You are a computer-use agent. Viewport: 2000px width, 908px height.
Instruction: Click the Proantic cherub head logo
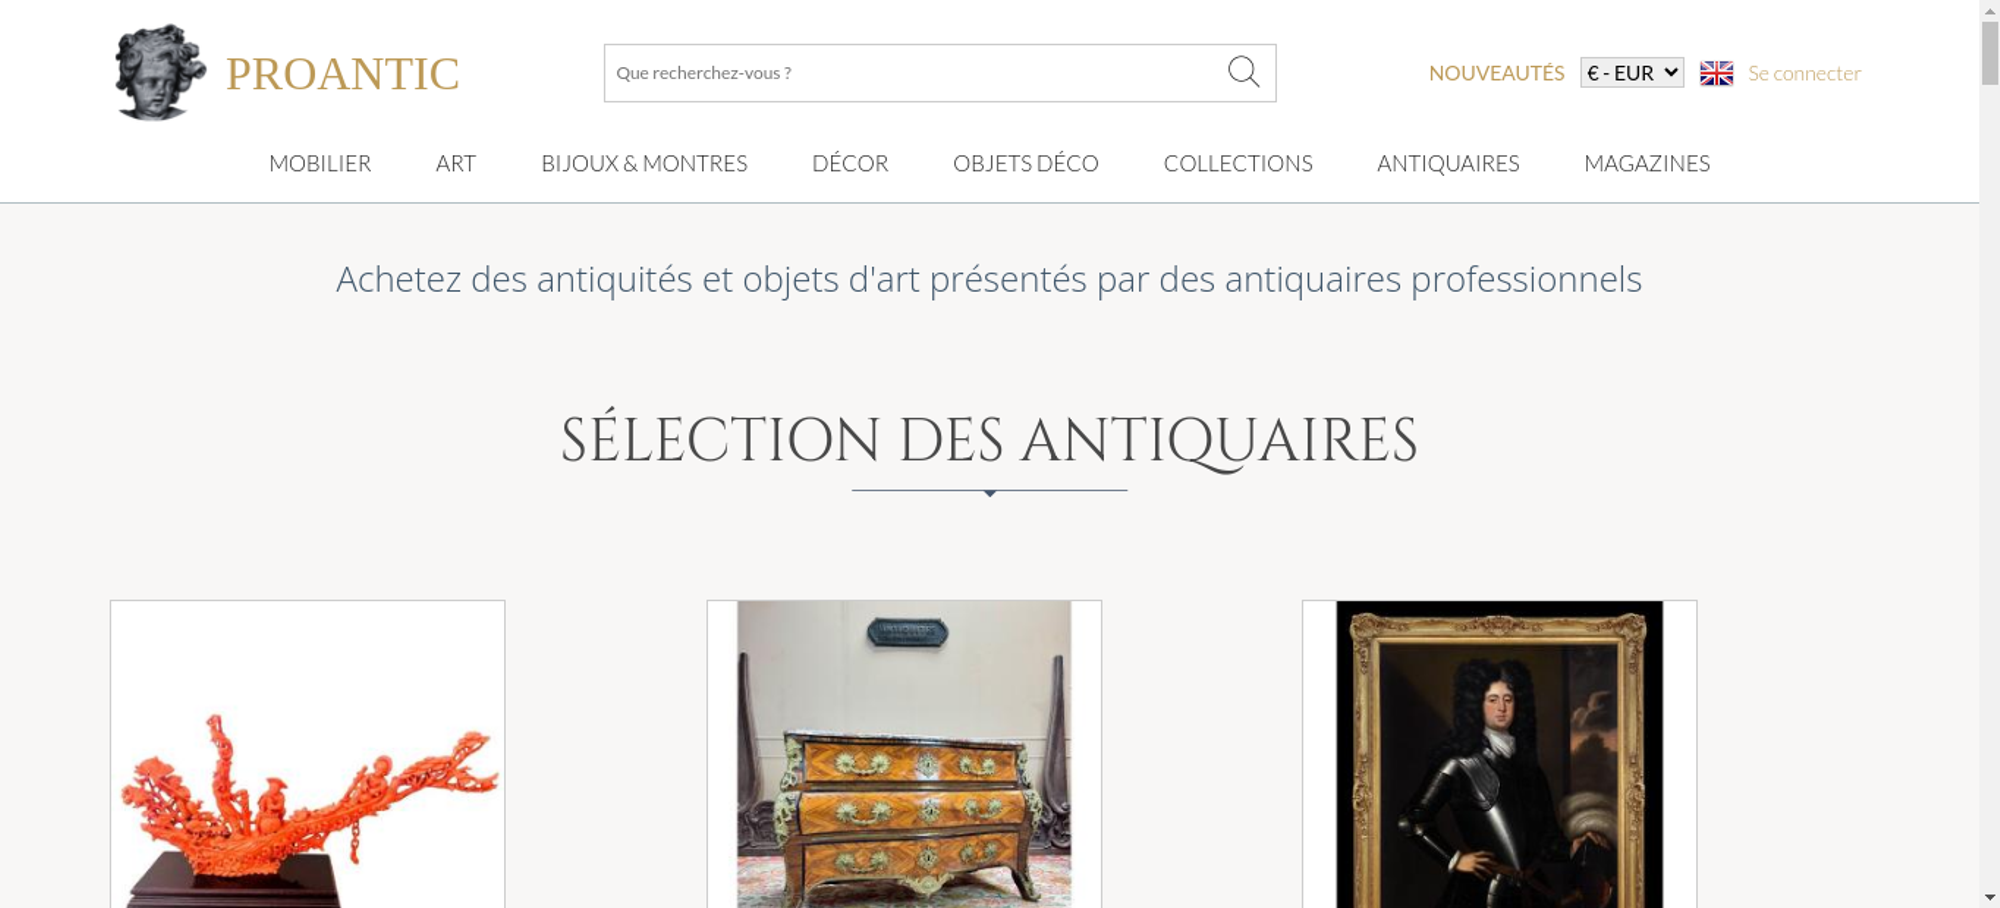[x=160, y=73]
